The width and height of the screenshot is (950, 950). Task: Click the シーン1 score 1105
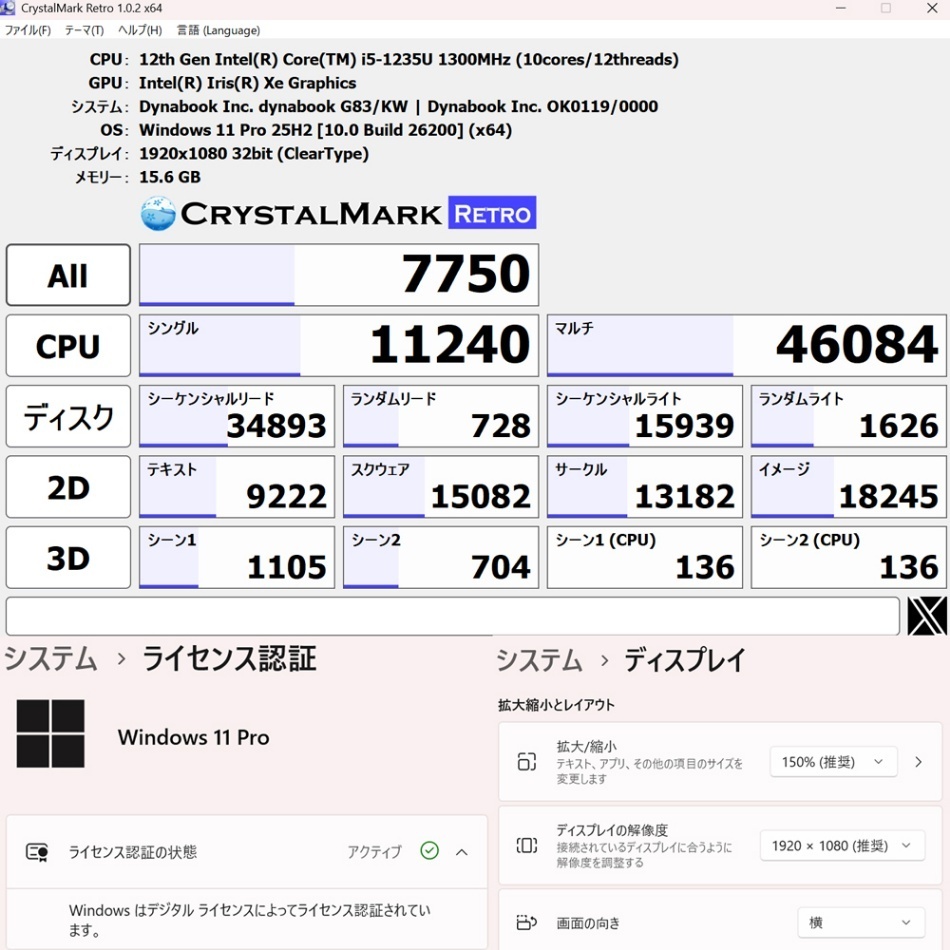coord(237,557)
